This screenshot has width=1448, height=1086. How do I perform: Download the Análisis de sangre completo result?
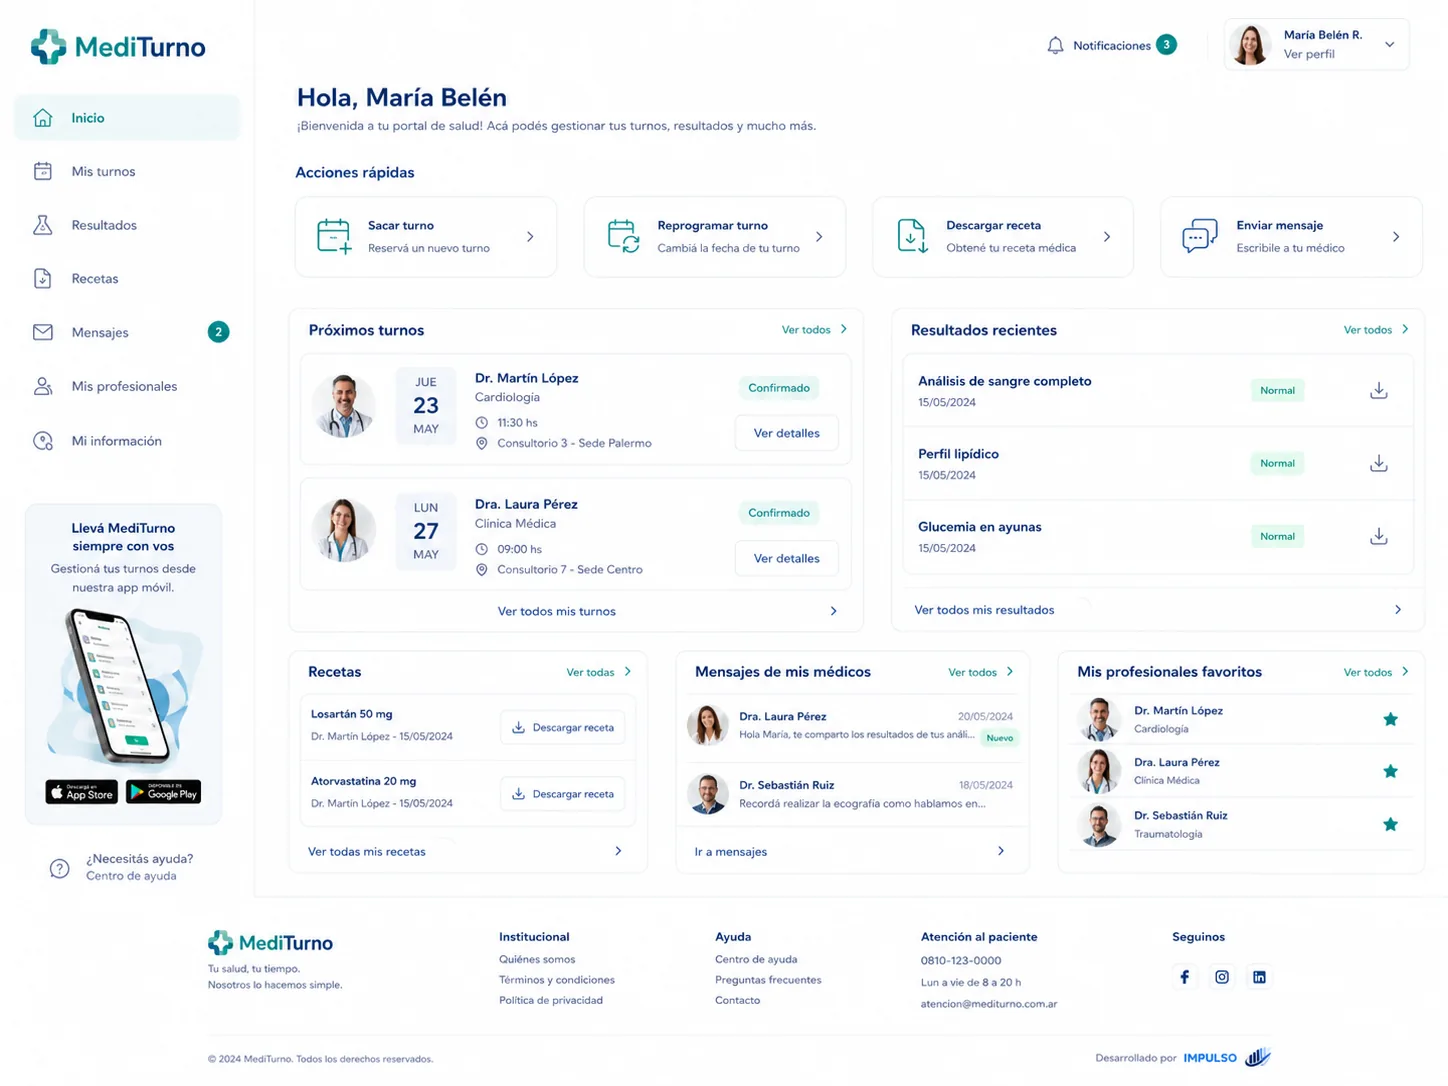pyautogui.click(x=1378, y=390)
